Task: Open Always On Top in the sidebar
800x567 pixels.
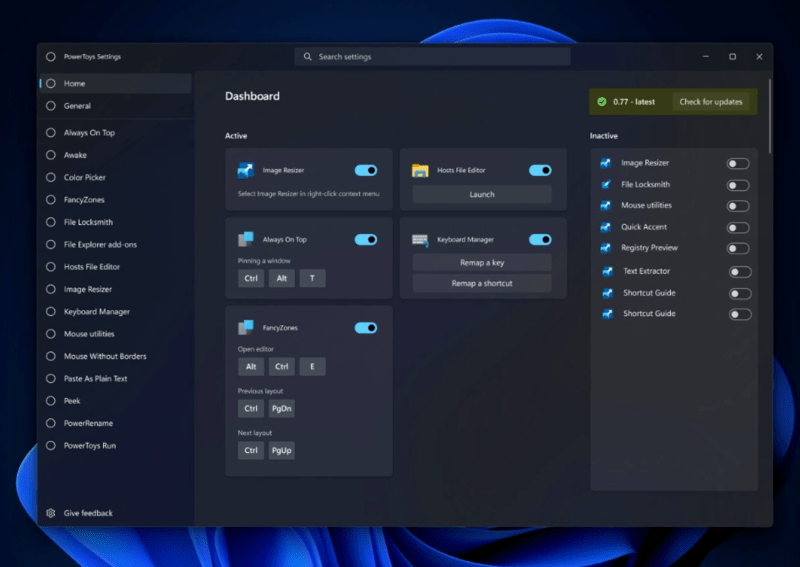Action: 116,133
